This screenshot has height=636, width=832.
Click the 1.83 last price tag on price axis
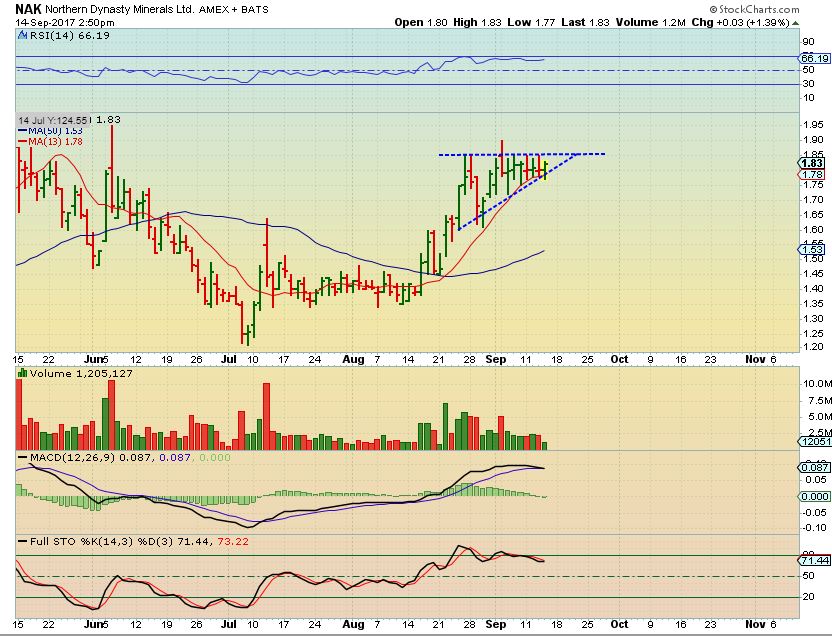(812, 163)
